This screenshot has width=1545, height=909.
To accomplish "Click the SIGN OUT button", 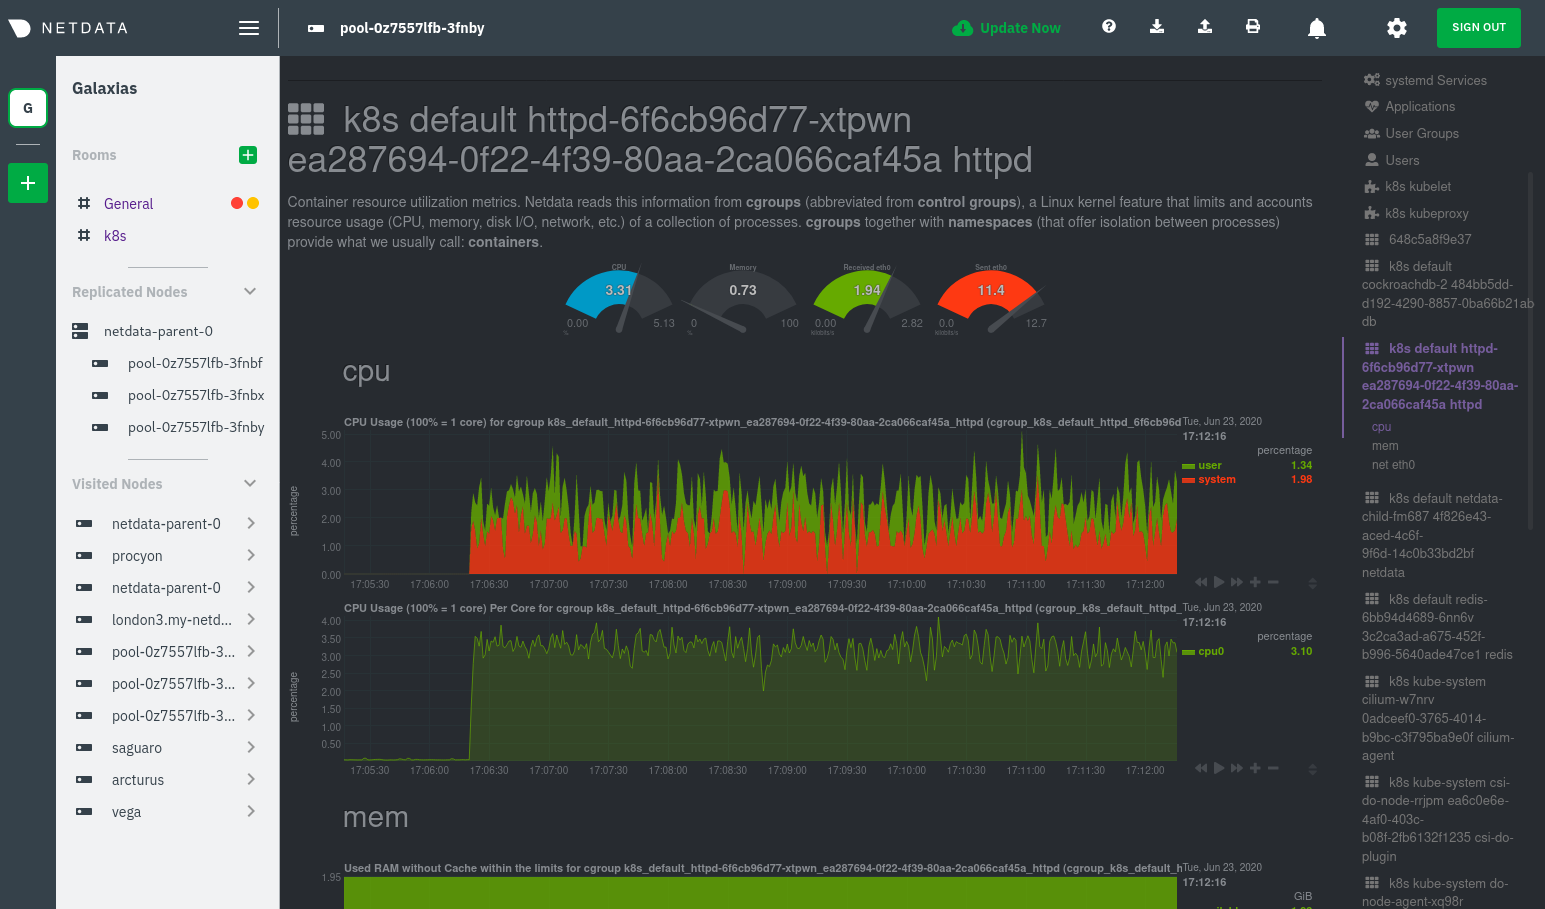I will 1478,28.
